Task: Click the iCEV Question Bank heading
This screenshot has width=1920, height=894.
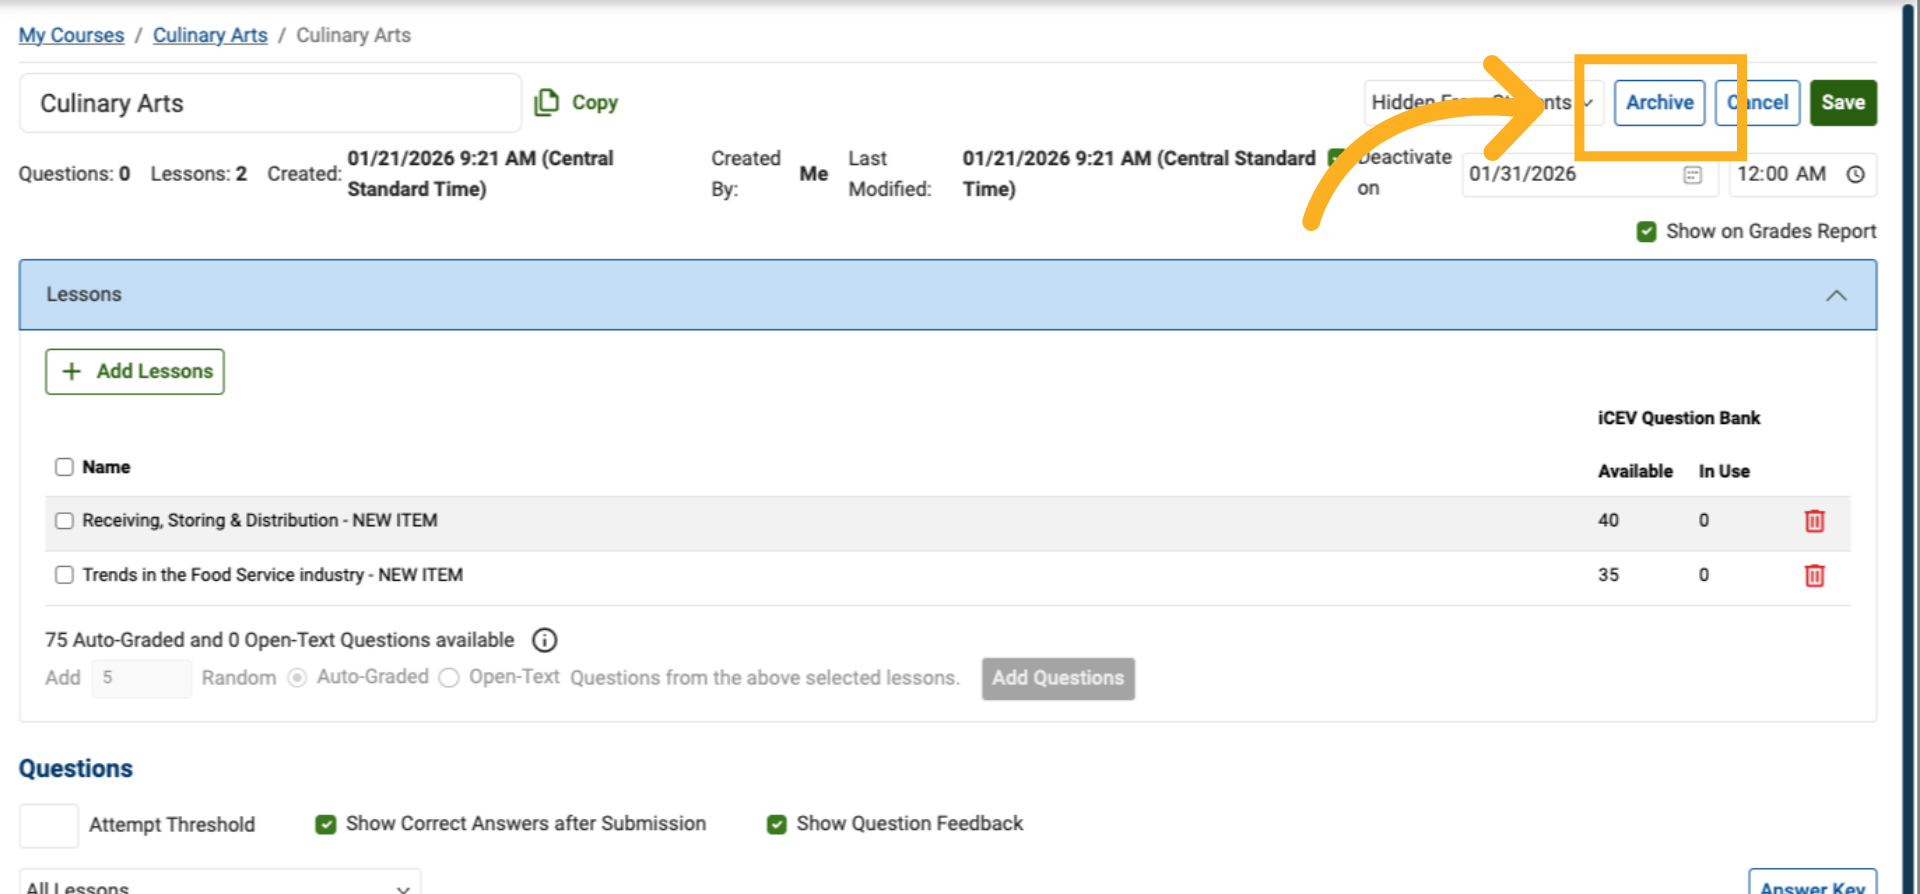Action: [1678, 418]
